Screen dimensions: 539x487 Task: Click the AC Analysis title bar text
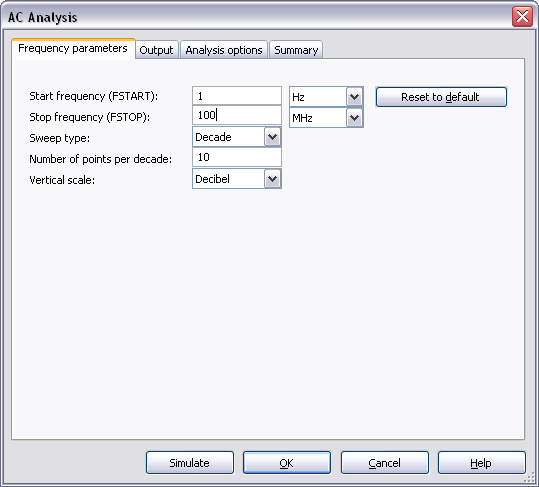tap(43, 18)
